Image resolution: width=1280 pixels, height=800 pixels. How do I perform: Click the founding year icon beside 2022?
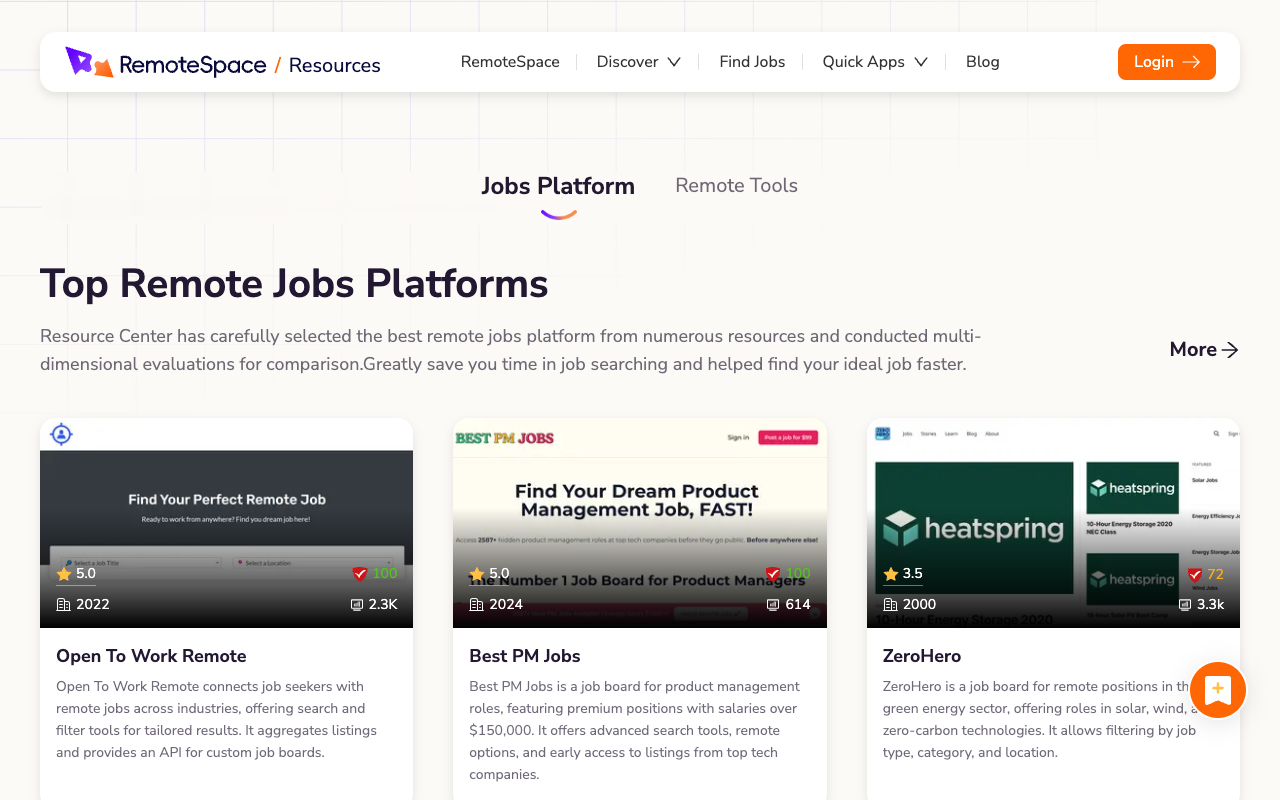64,604
